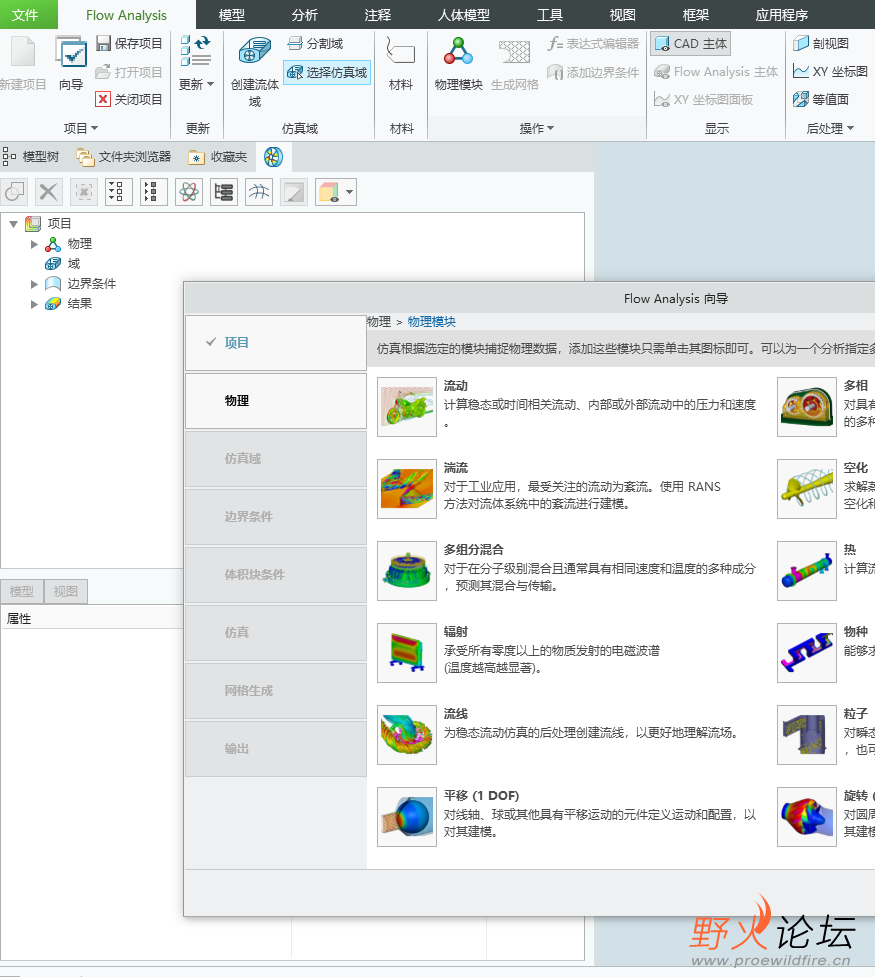
Task: Open the 文件夹浏览器 folder browser tab
Action: 123,156
